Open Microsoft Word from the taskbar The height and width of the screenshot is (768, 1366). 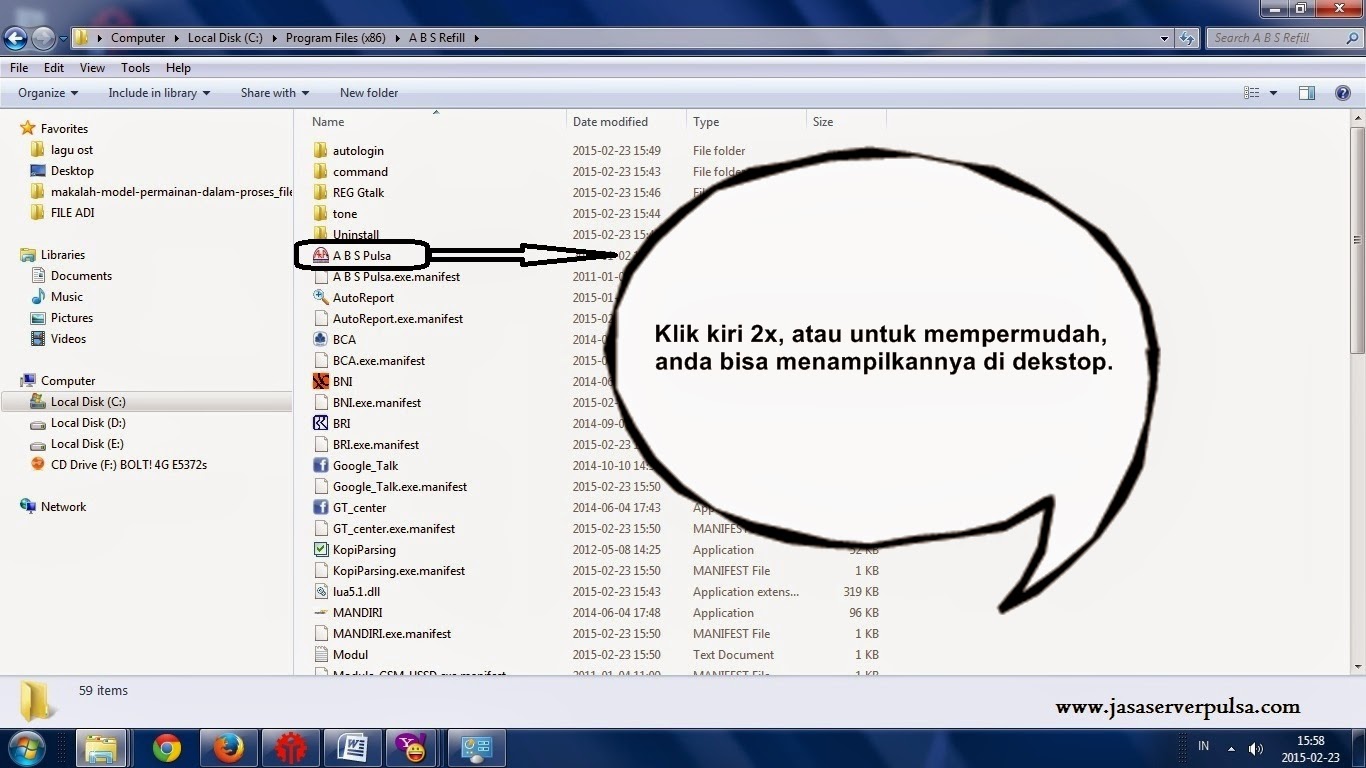(x=351, y=748)
